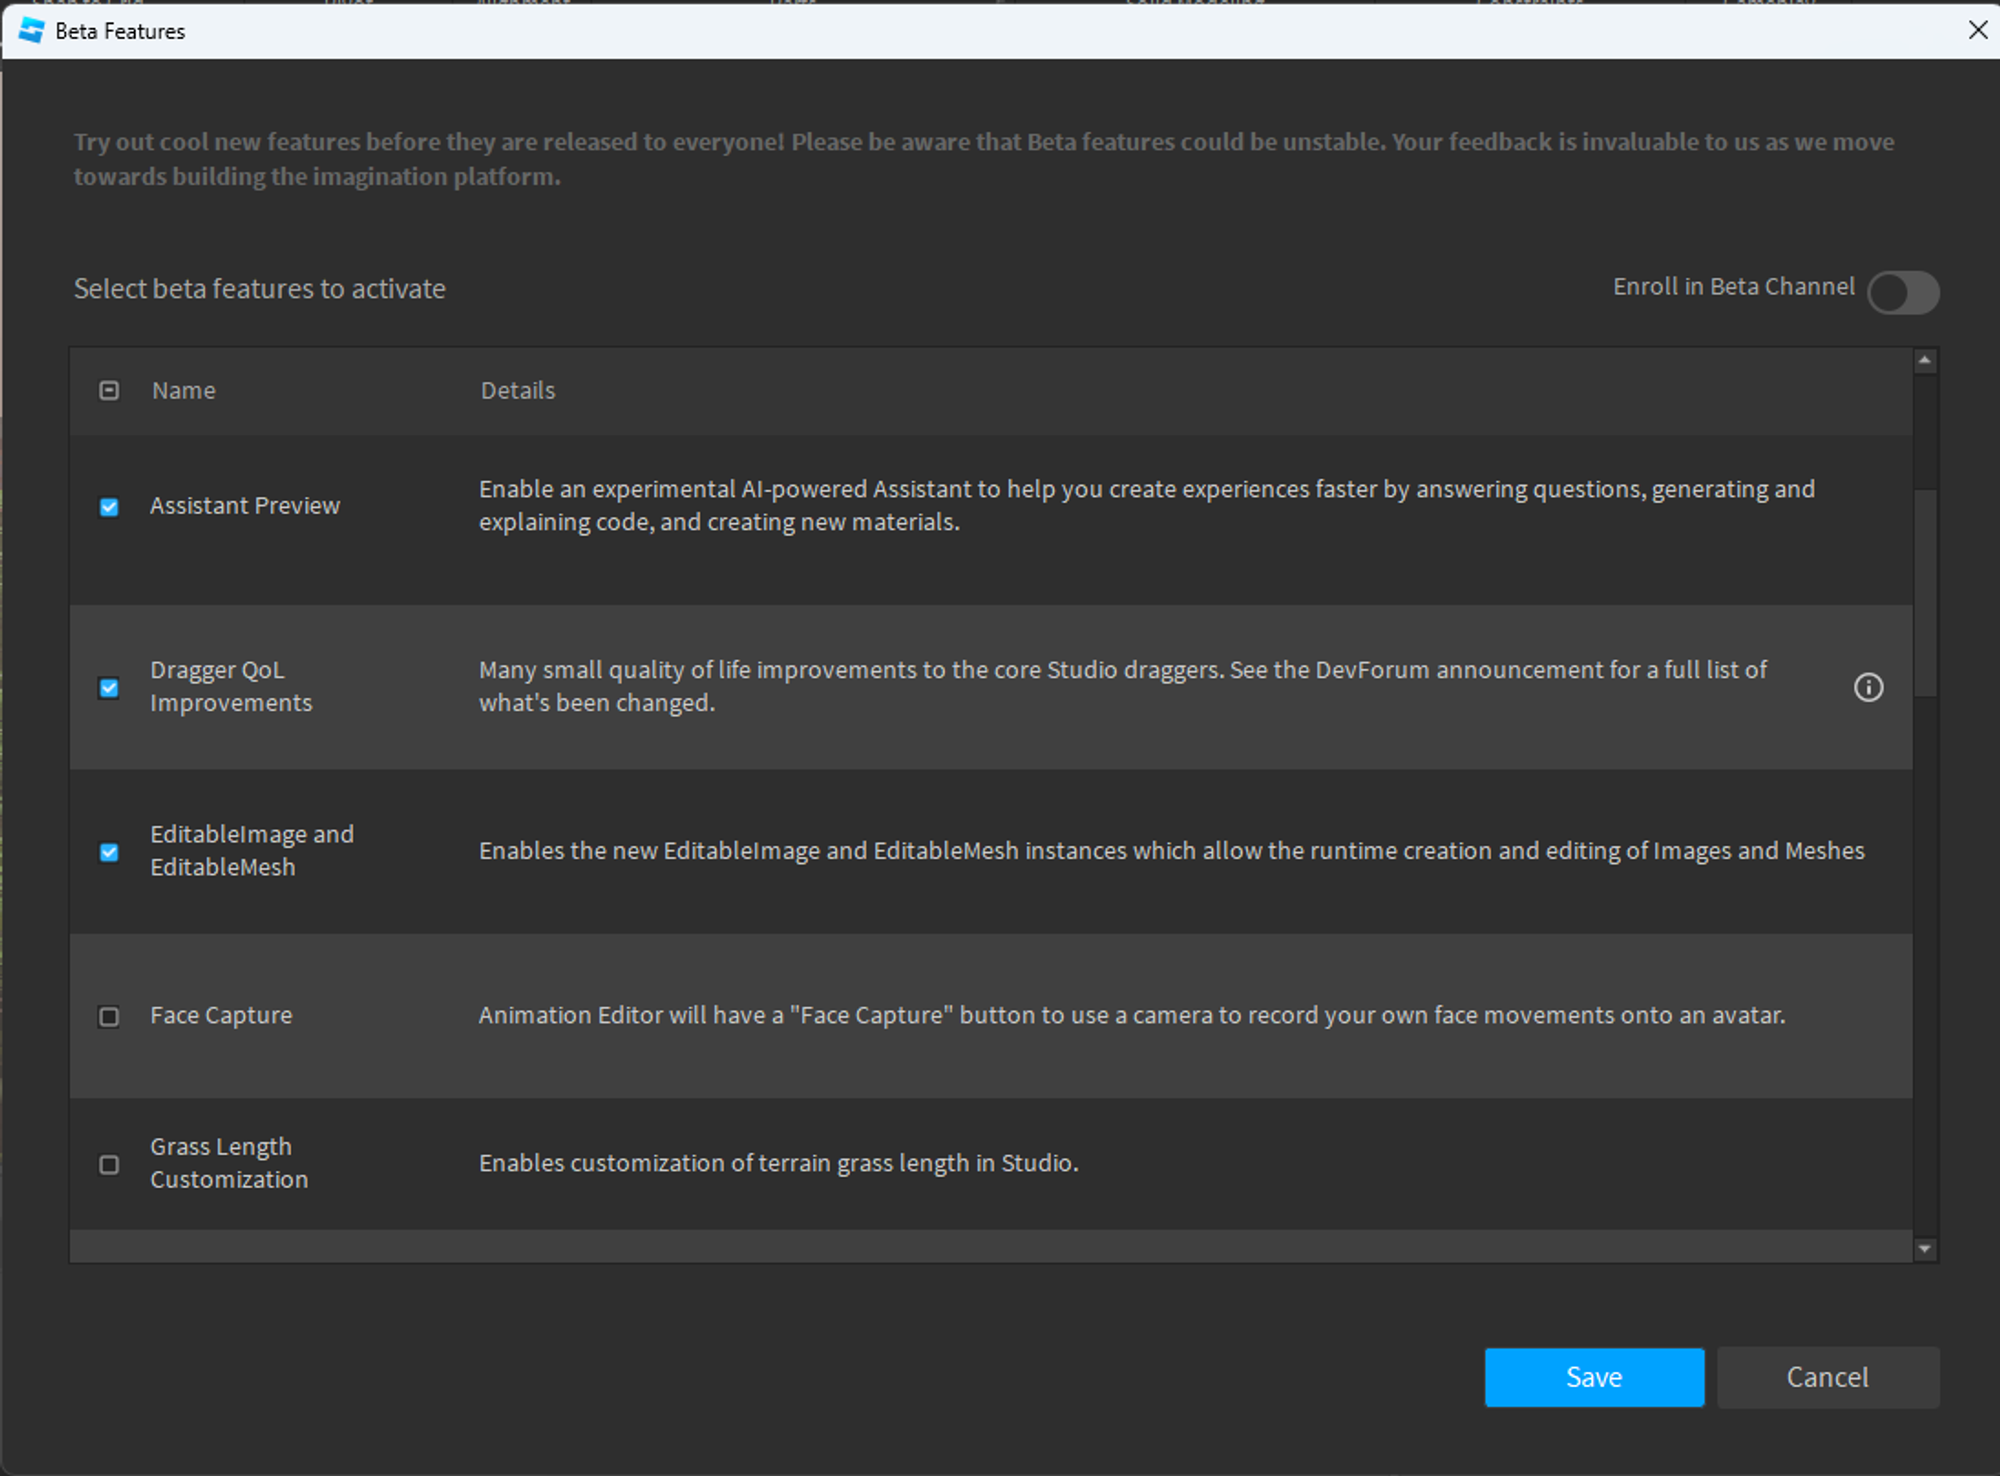Toggle Enroll in Beta Channel switch
This screenshot has width=2000, height=1476.
pyautogui.click(x=1903, y=292)
